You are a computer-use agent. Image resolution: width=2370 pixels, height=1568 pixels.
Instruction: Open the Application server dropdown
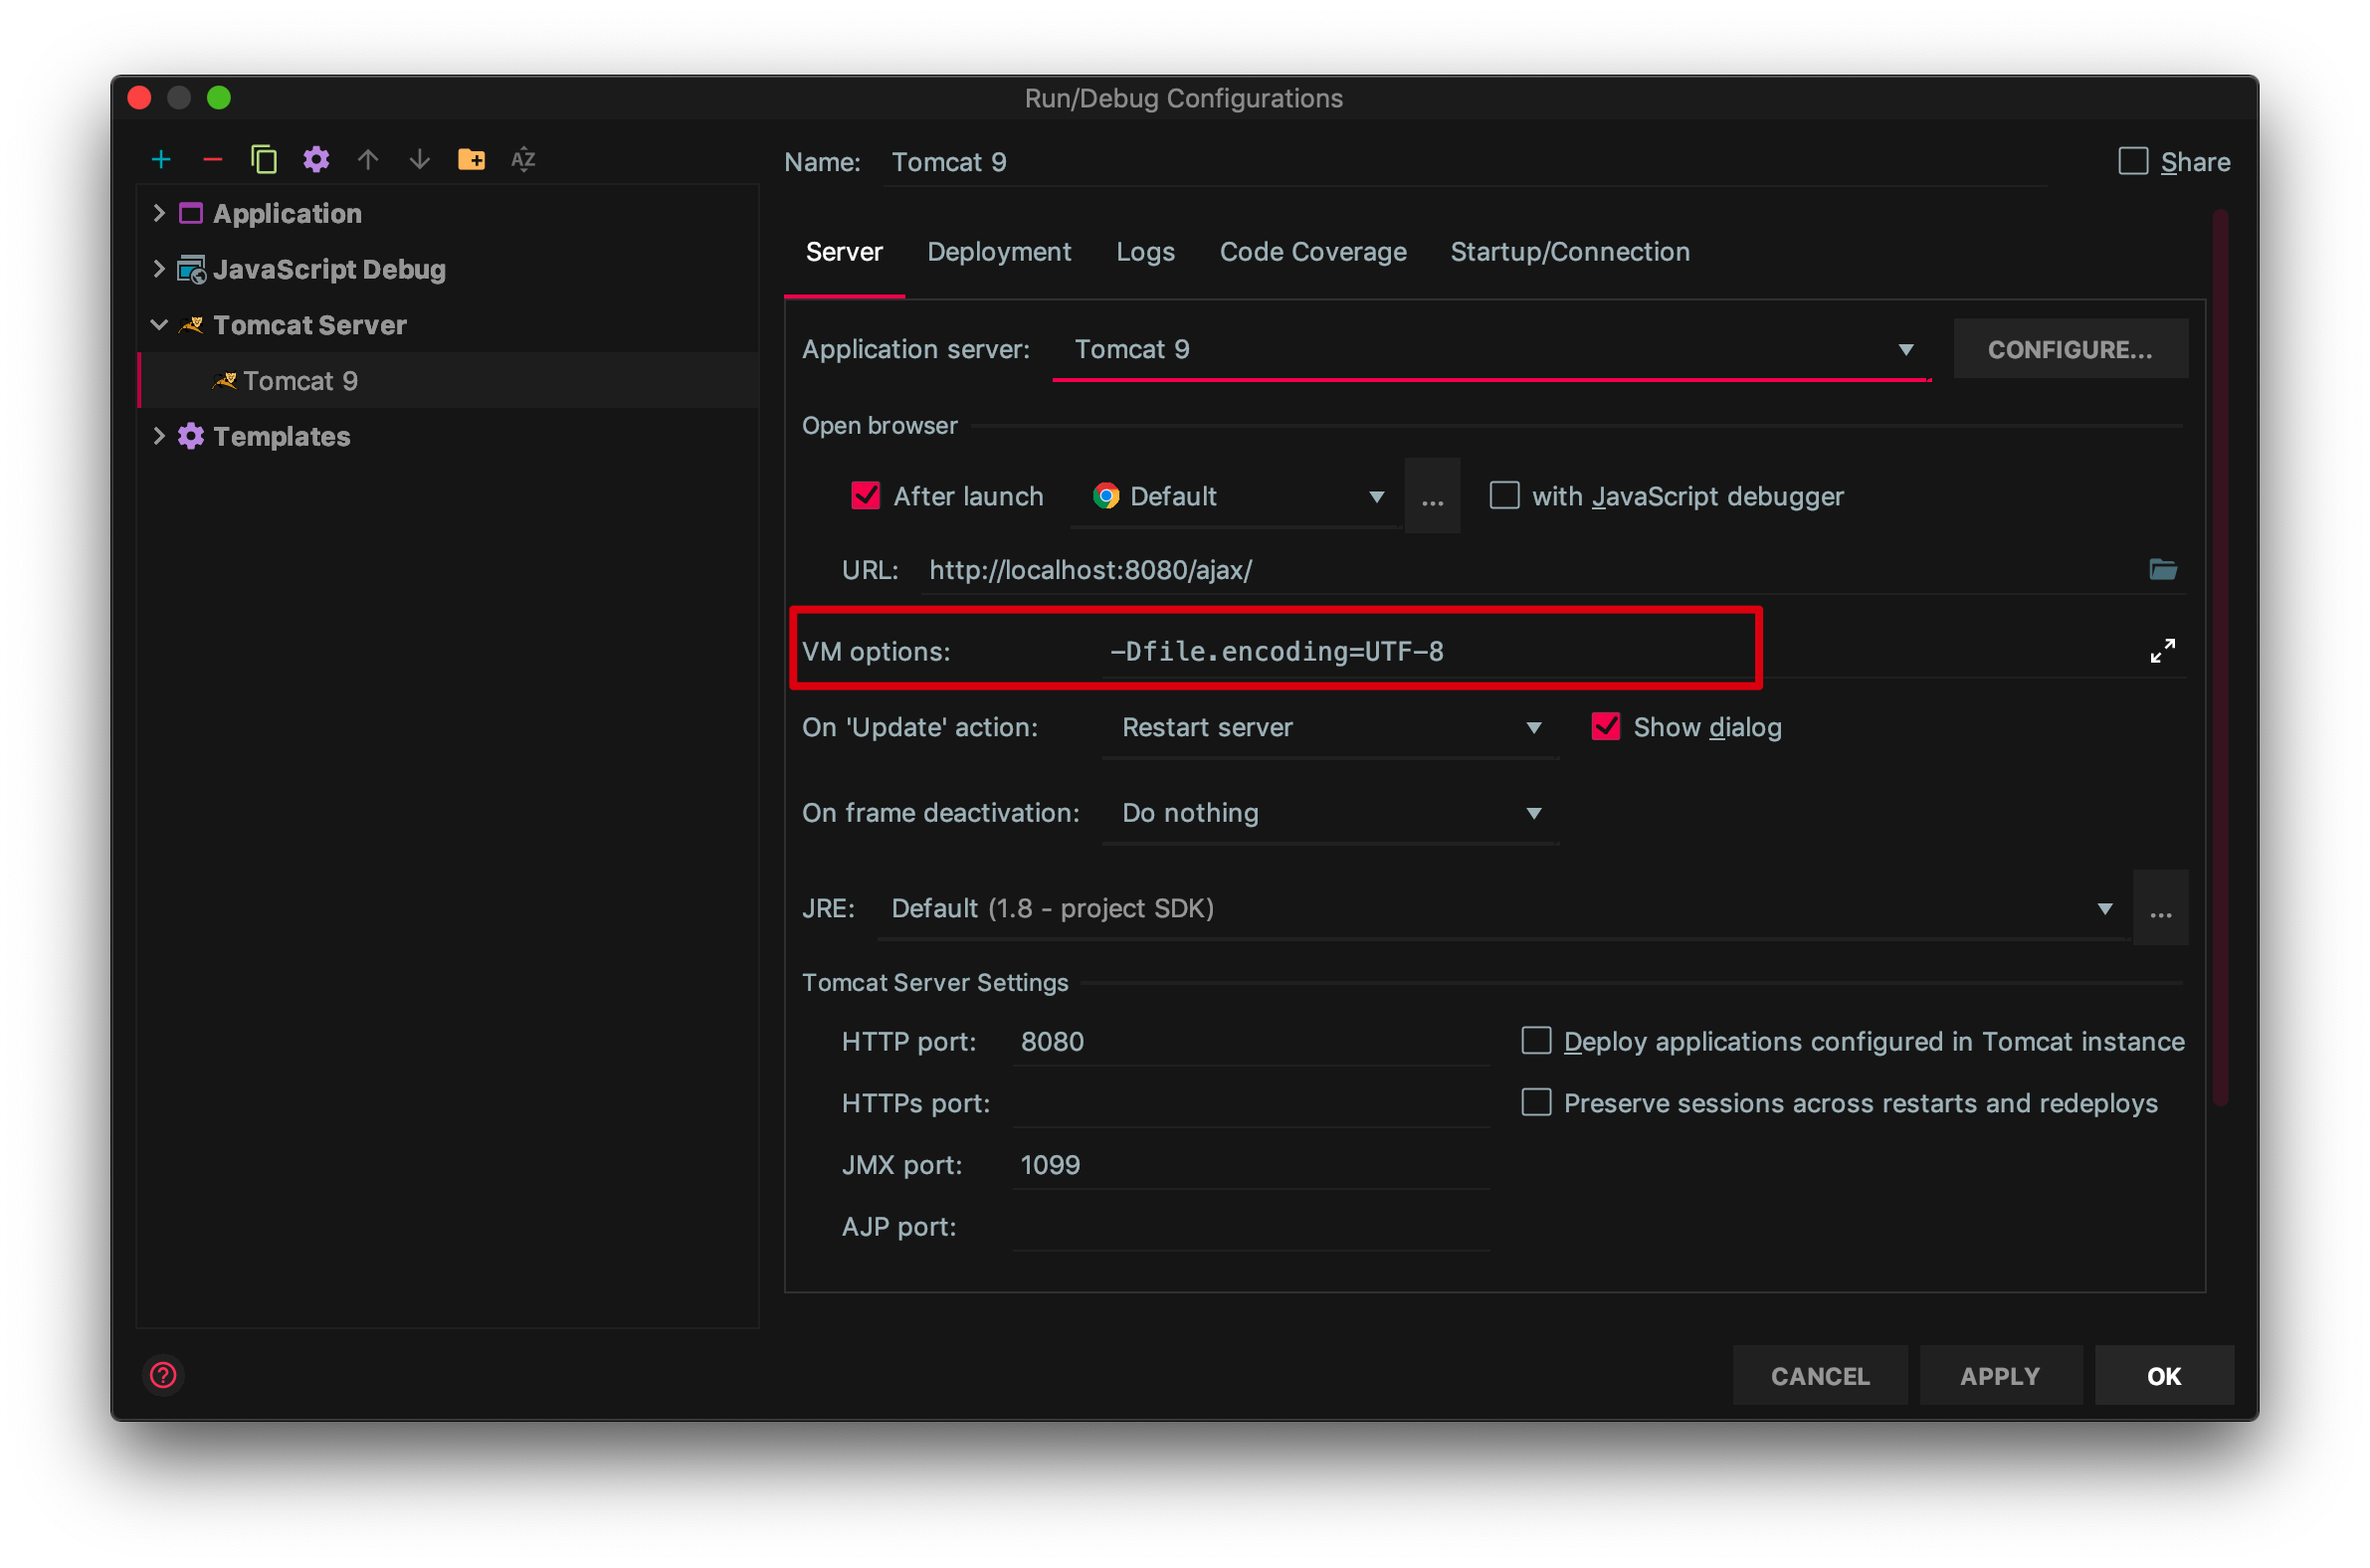[1905, 350]
